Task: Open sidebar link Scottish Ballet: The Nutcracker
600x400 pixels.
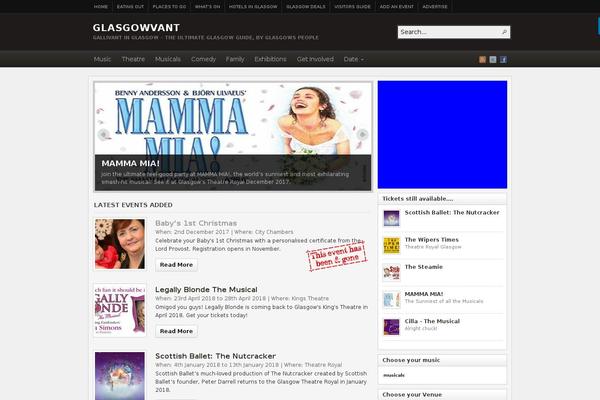Action: pyautogui.click(x=452, y=212)
